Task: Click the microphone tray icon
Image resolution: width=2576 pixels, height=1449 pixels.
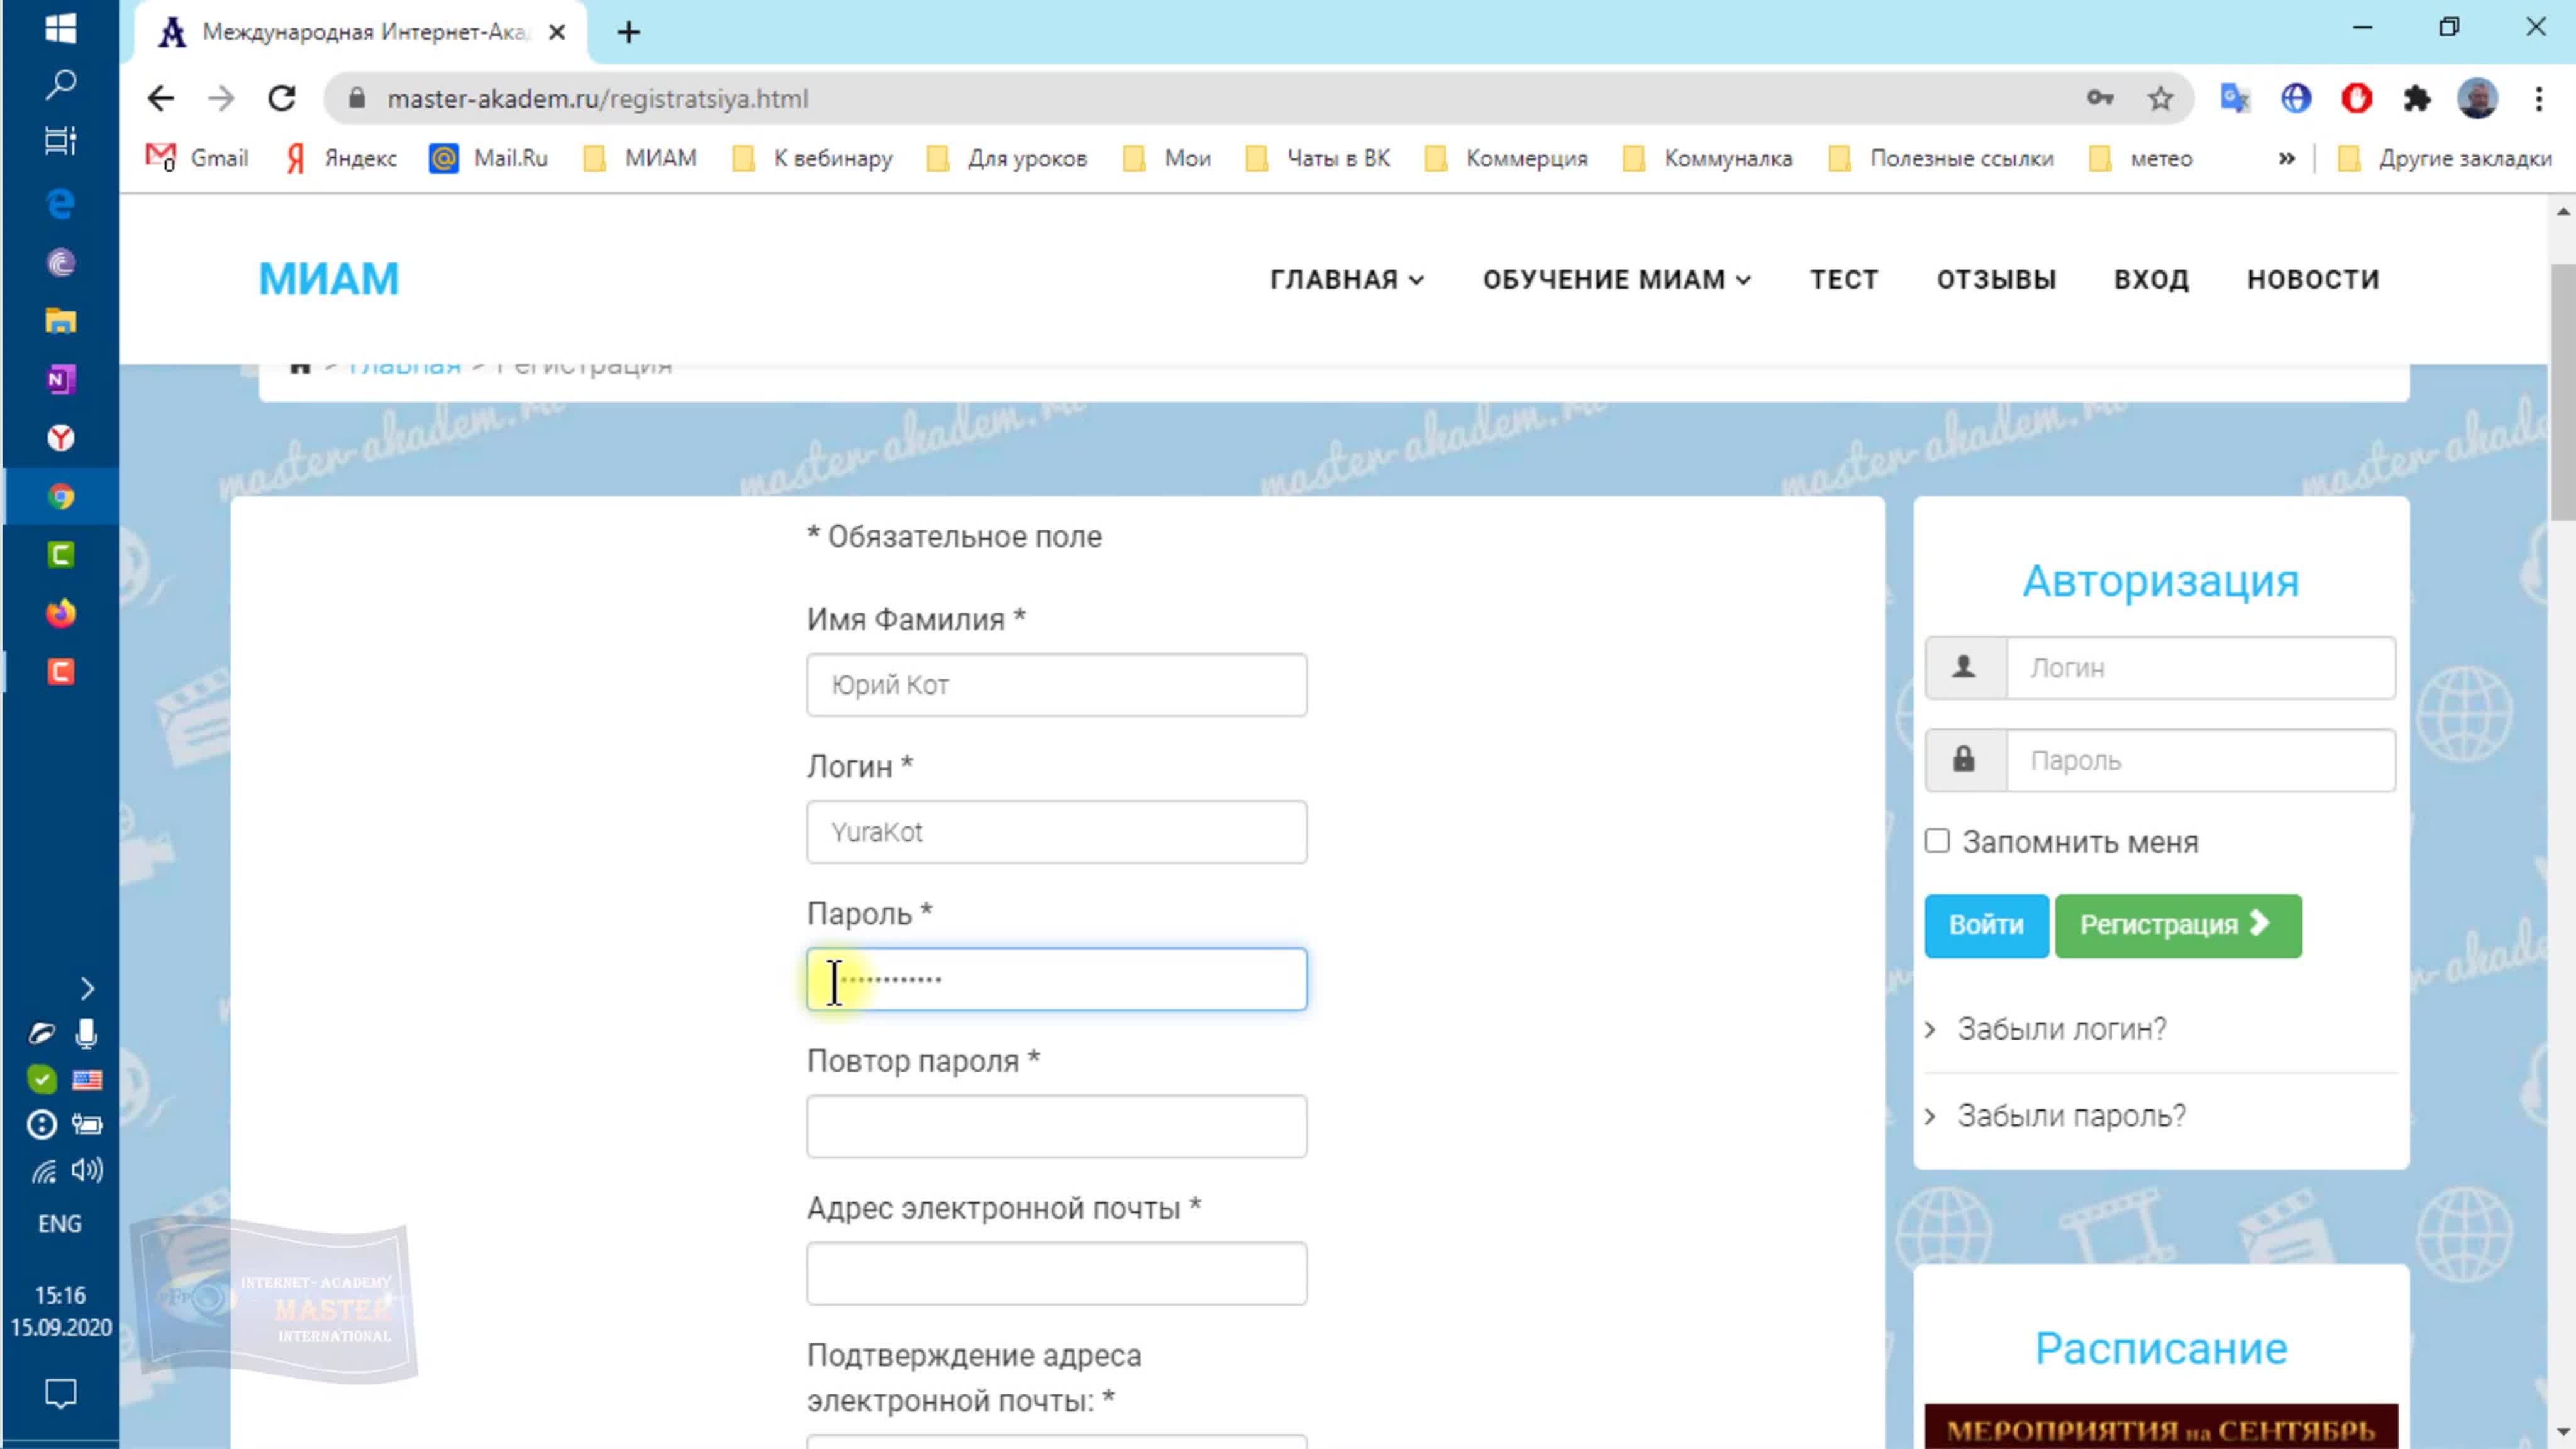Action: tap(87, 1033)
